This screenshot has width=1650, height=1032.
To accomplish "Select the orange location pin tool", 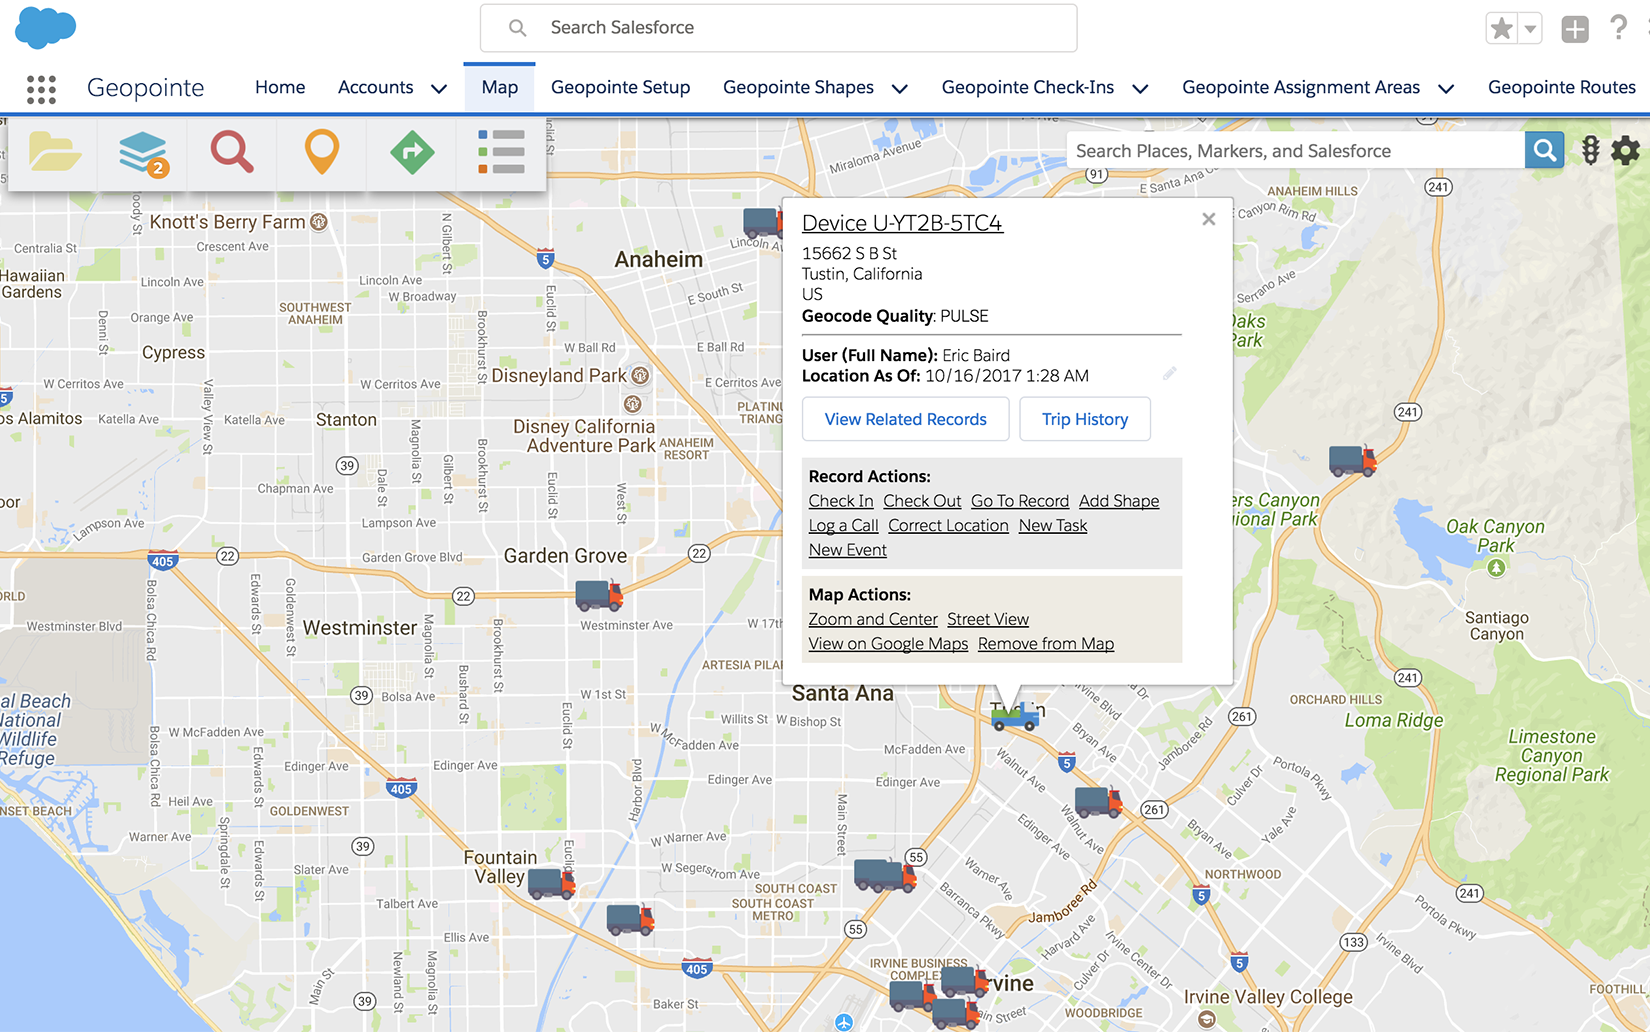I will [x=322, y=152].
